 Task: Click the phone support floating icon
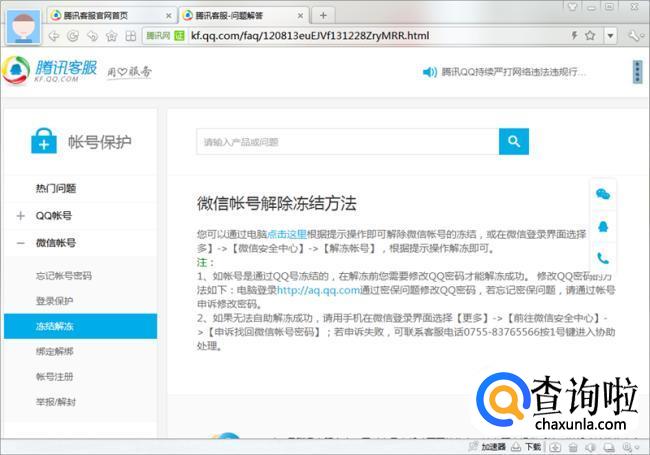(603, 258)
